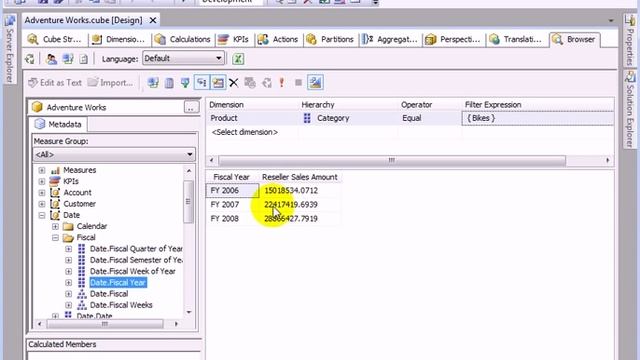Click the metadata tree horizontal scrollbar
The width and height of the screenshot is (640, 360).
pyautogui.click(x=105, y=324)
